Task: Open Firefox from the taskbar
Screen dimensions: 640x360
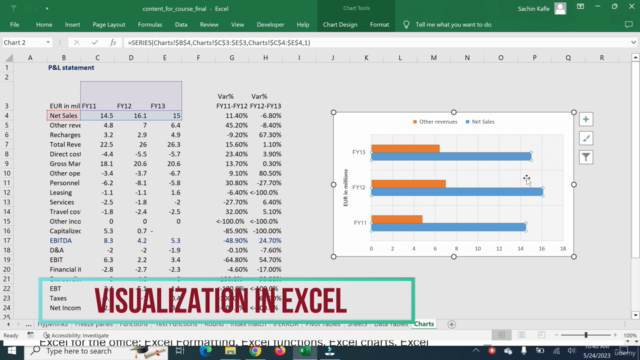Action: click(280, 351)
